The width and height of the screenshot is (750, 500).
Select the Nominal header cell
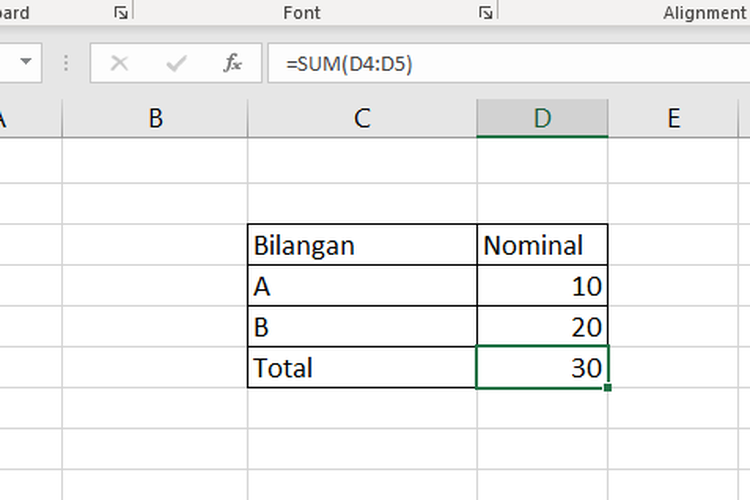tap(542, 244)
